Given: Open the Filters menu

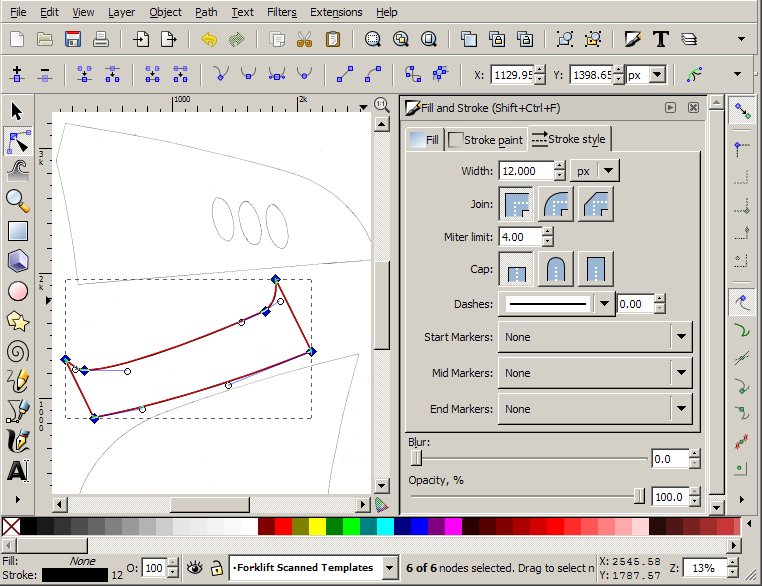Looking at the screenshot, I should coord(281,12).
